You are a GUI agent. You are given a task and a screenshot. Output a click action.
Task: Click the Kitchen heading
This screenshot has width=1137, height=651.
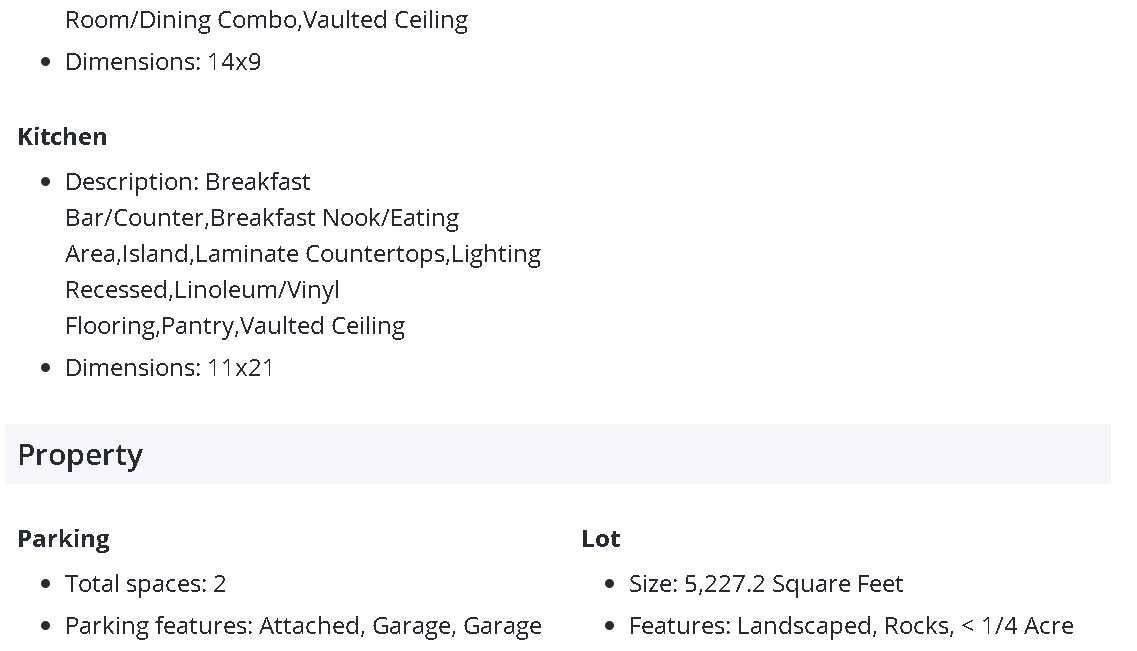coord(62,136)
